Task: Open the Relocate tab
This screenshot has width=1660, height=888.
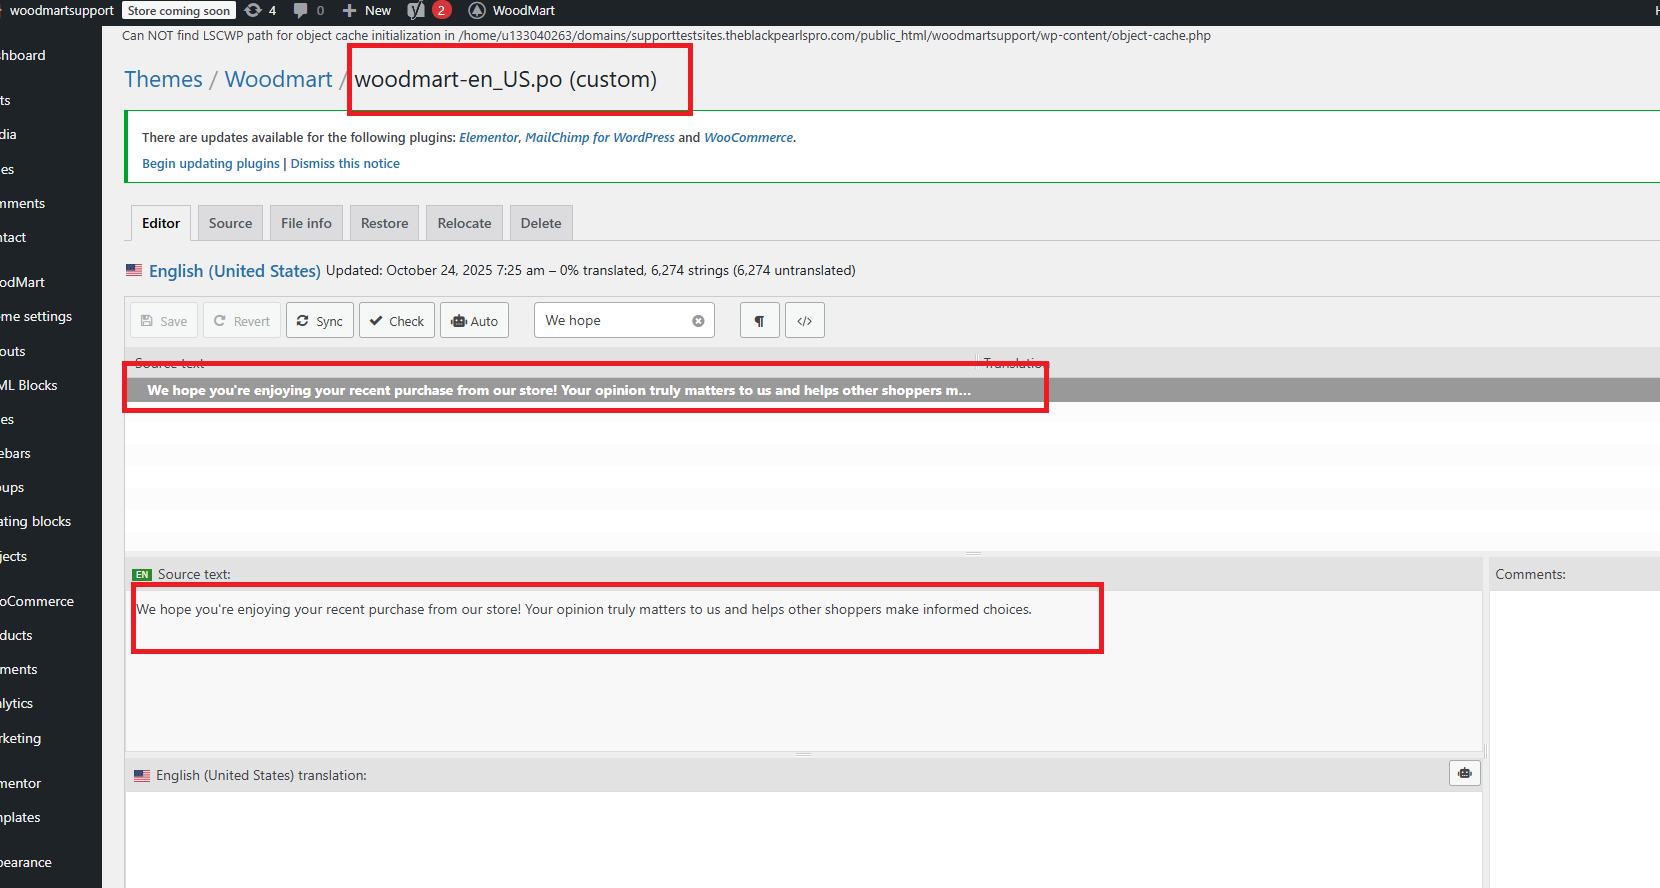Action: [464, 223]
